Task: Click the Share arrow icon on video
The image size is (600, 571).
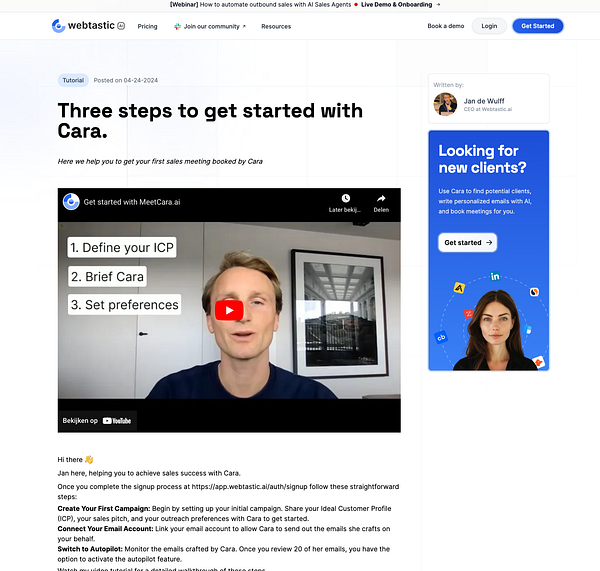Action: coord(381,198)
